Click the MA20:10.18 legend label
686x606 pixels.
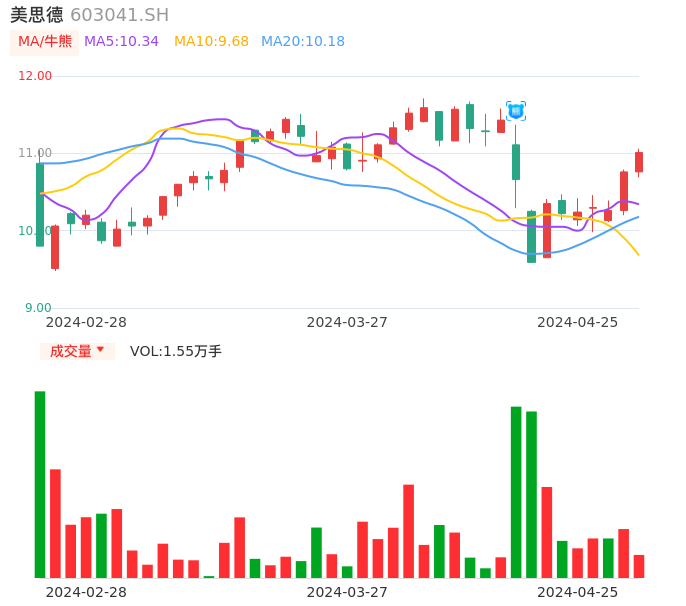[x=302, y=42]
